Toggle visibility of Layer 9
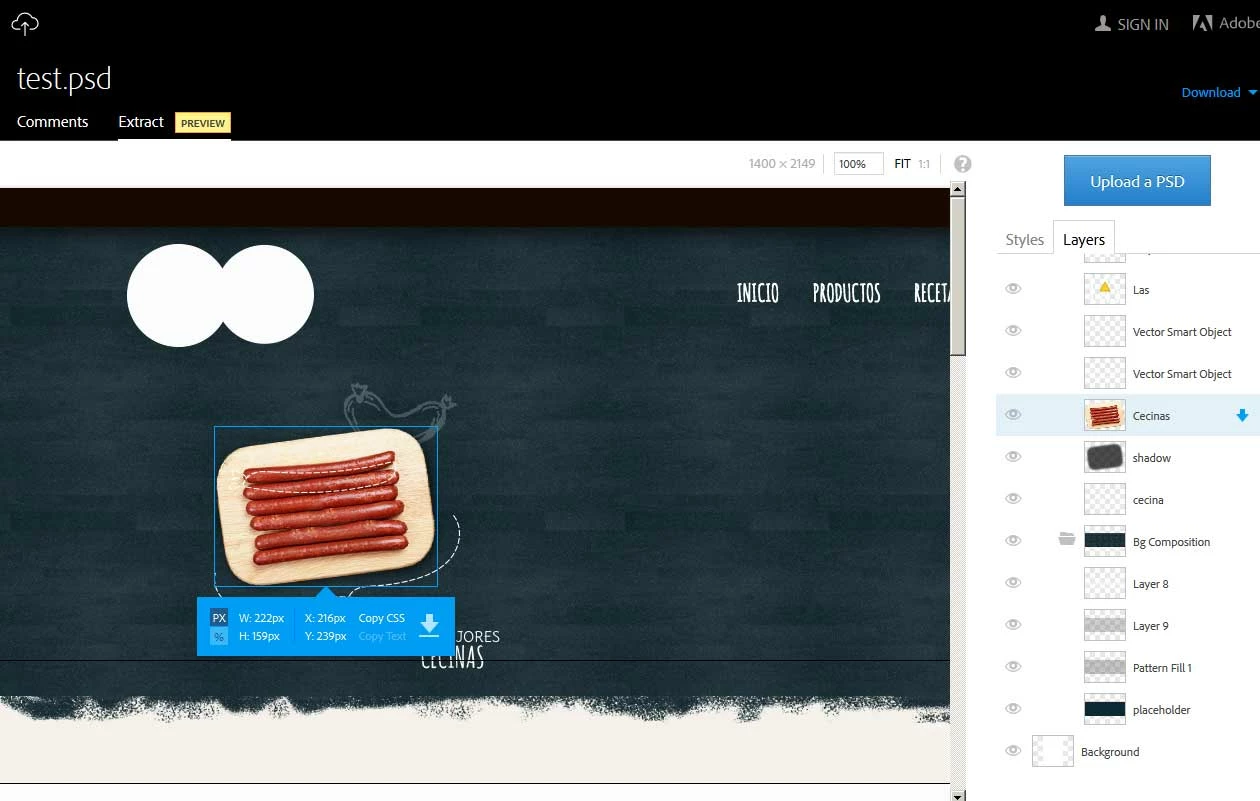The height and width of the screenshot is (801, 1260). point(1013,625)
